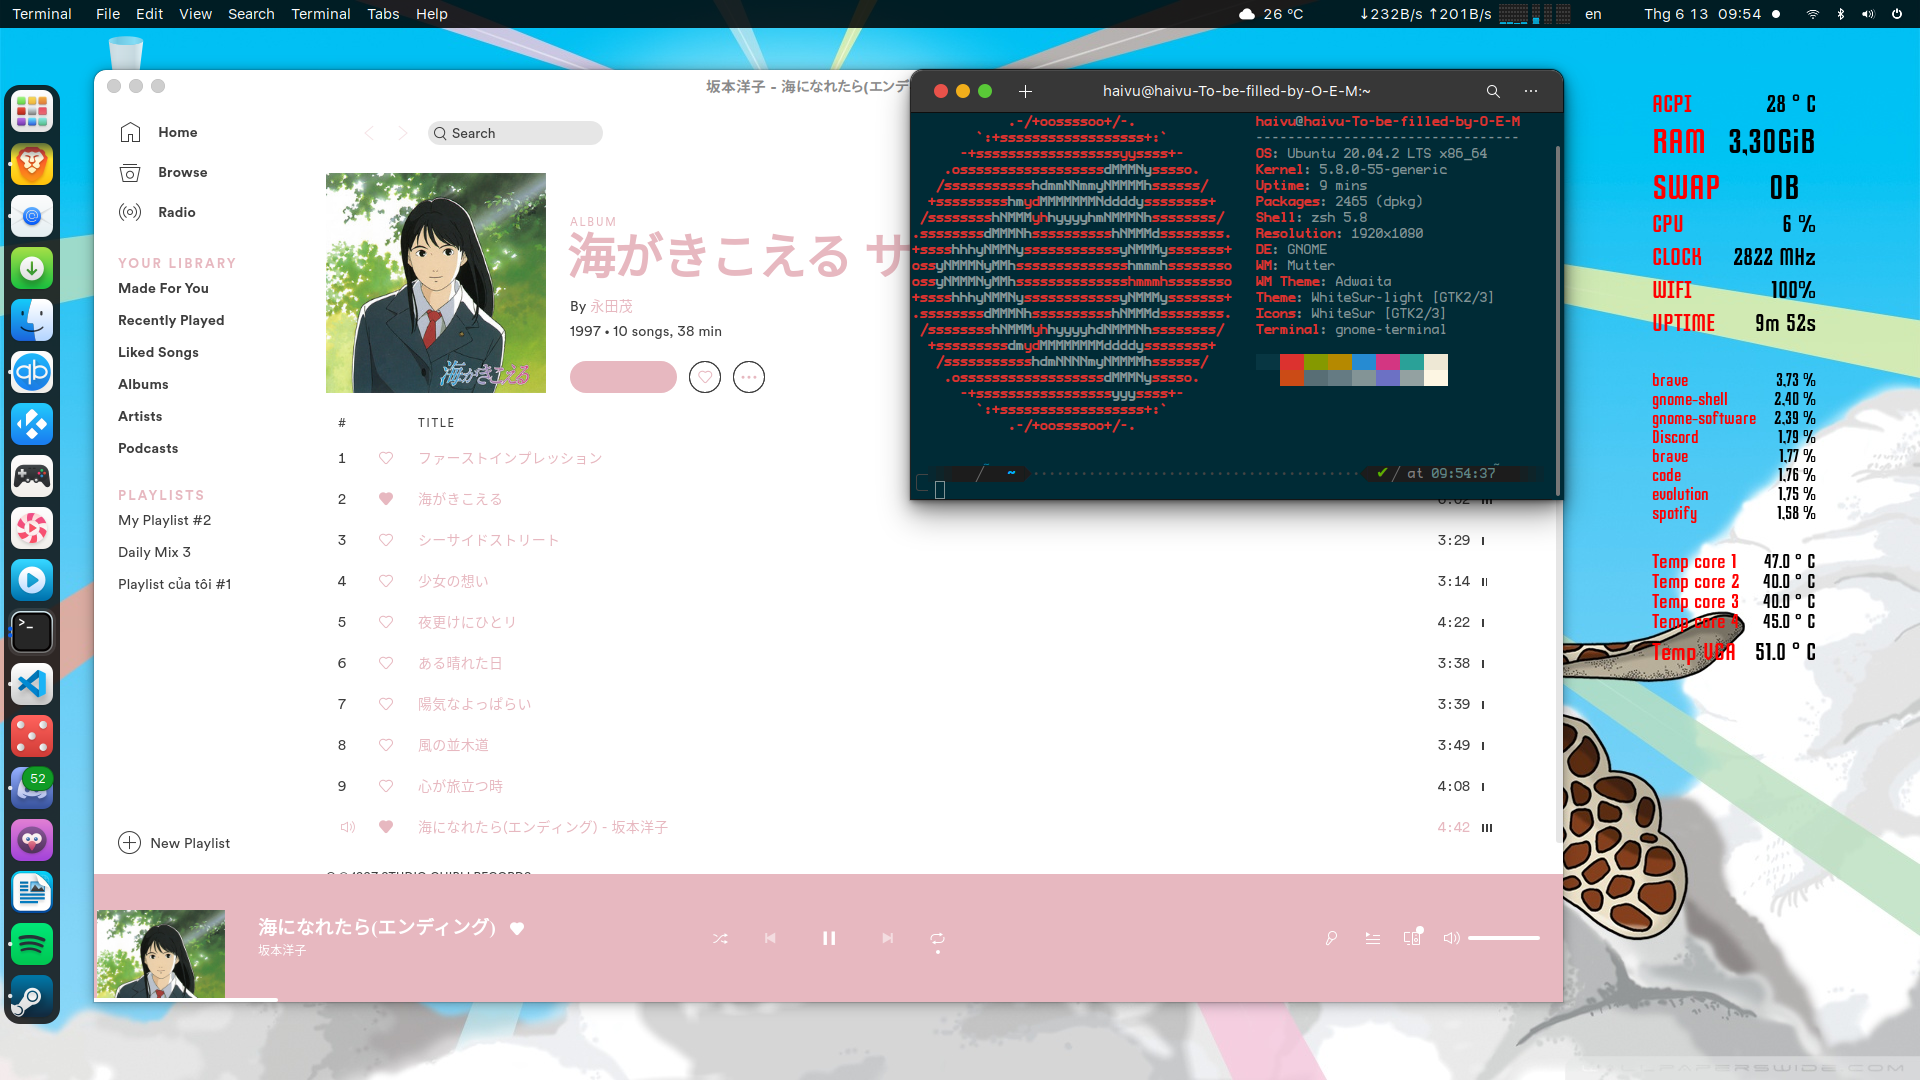
Task: Like the song 夜更けにひとり
Action: (x=386, y=622)
